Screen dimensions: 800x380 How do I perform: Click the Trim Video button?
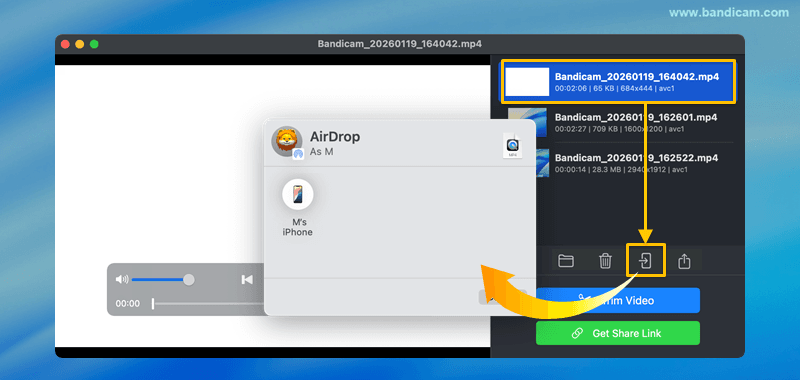618,300
